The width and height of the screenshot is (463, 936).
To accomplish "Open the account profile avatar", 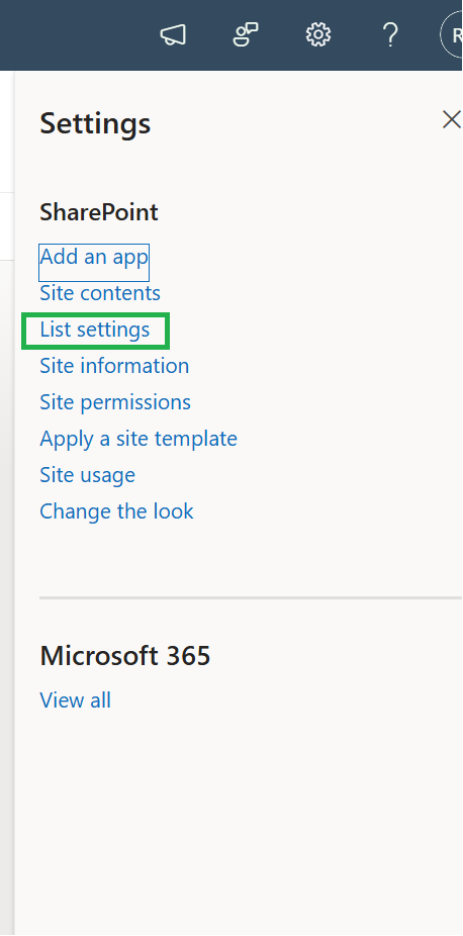I will click(452, 36).
